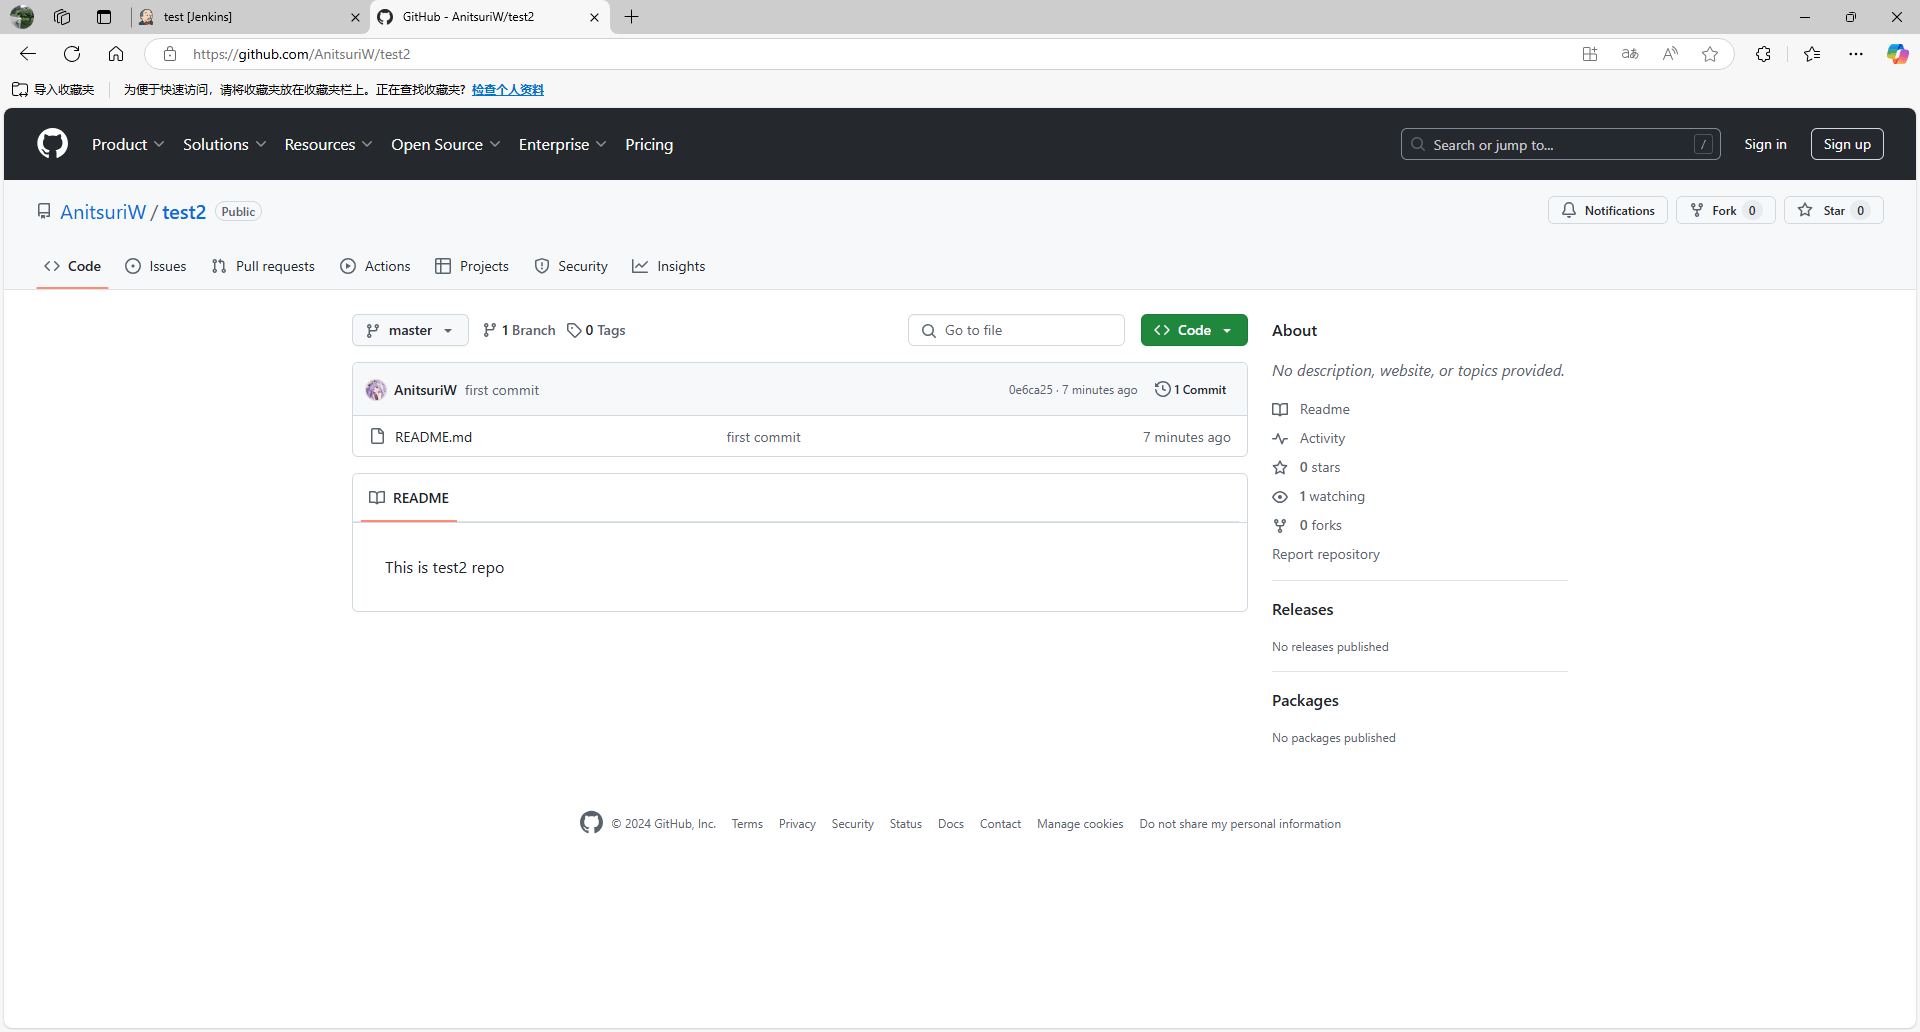Open the browser tab actions icon
This screenshot has height=1032, width=1920.
click(x=104, y=17)
